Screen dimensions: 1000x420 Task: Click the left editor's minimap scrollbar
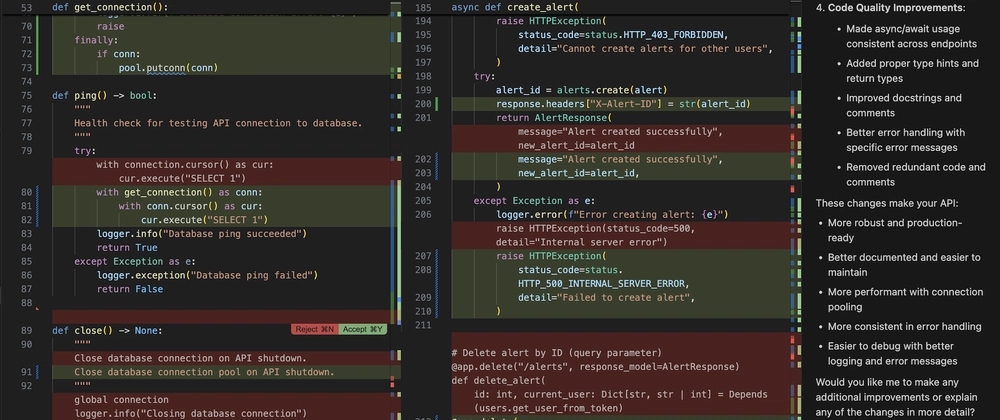[395, 210]
